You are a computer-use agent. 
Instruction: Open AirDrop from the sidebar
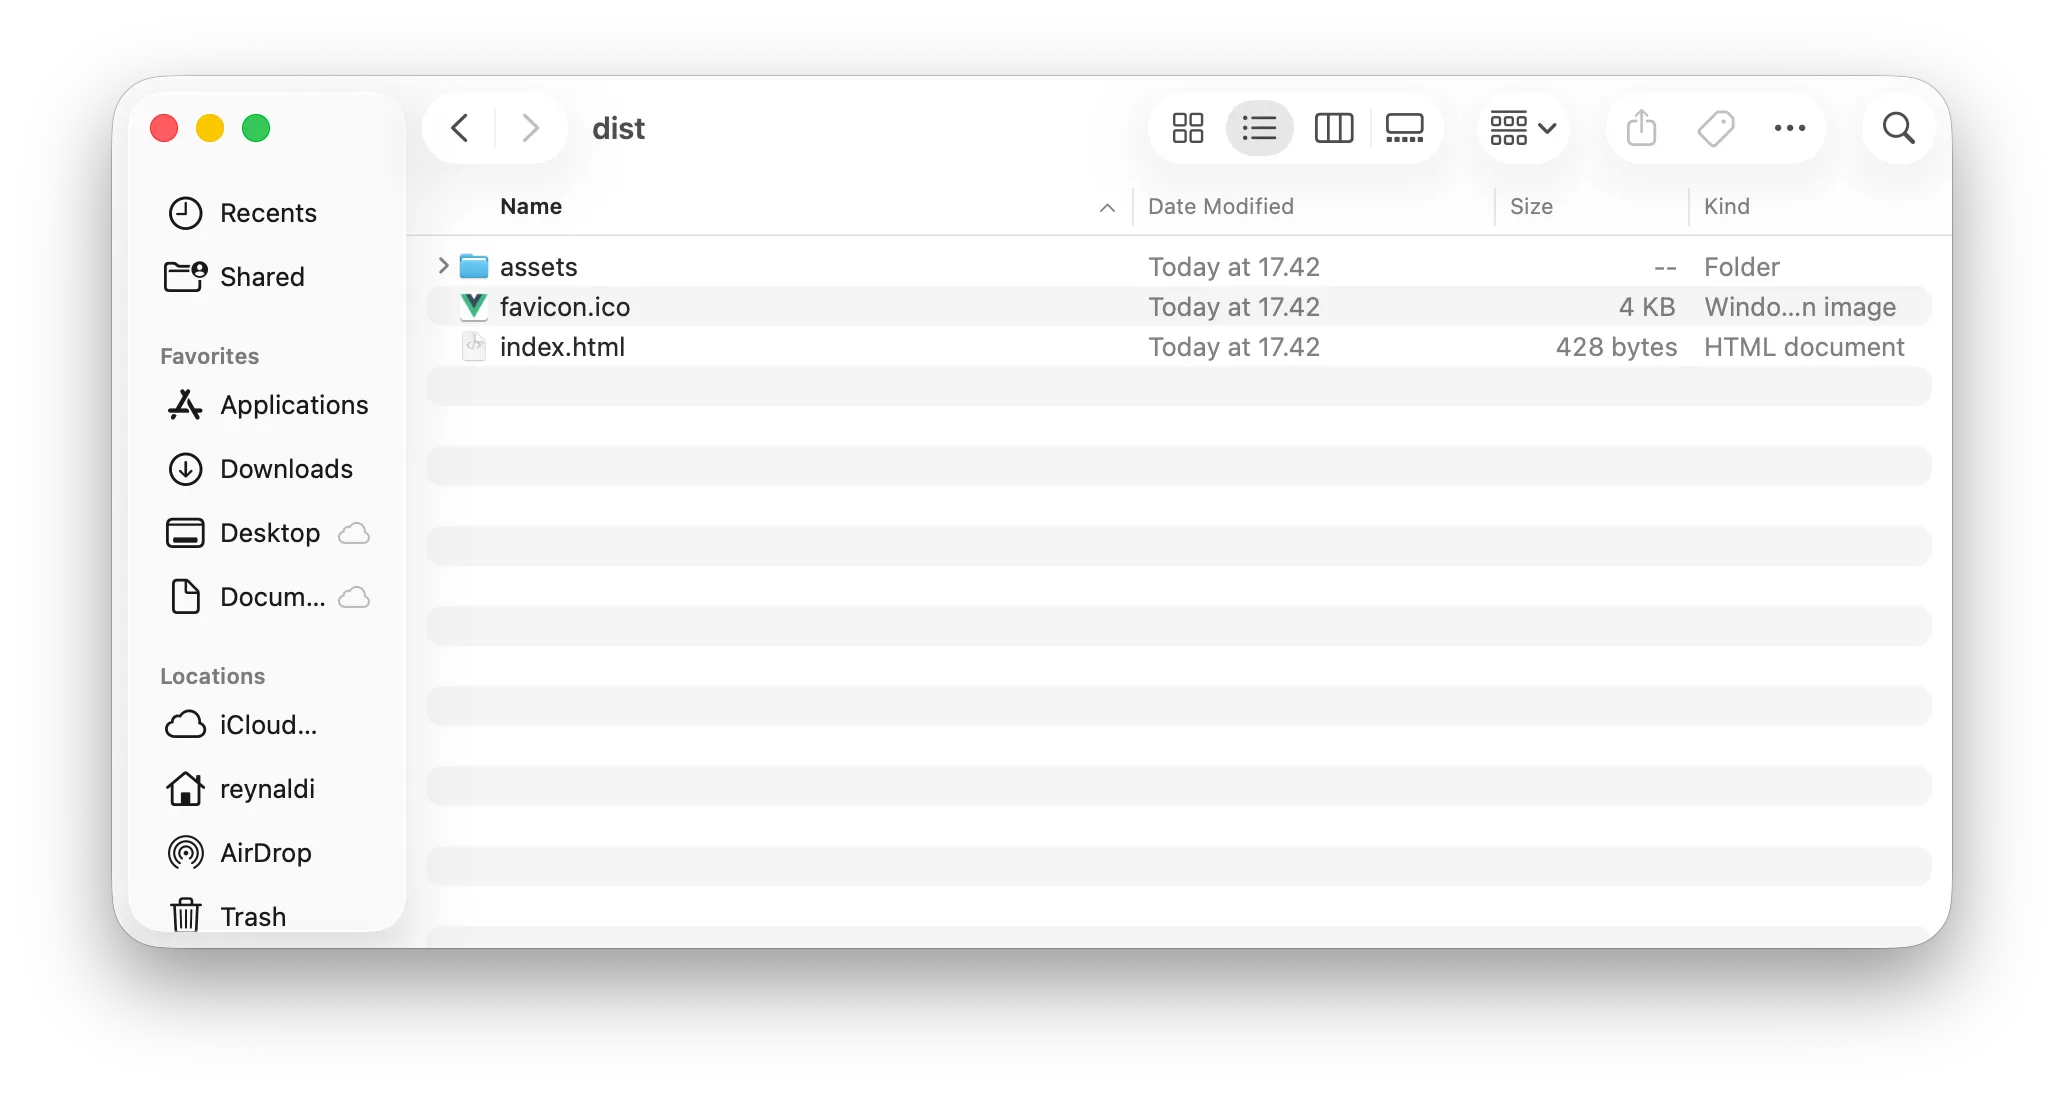pos(265,853)
